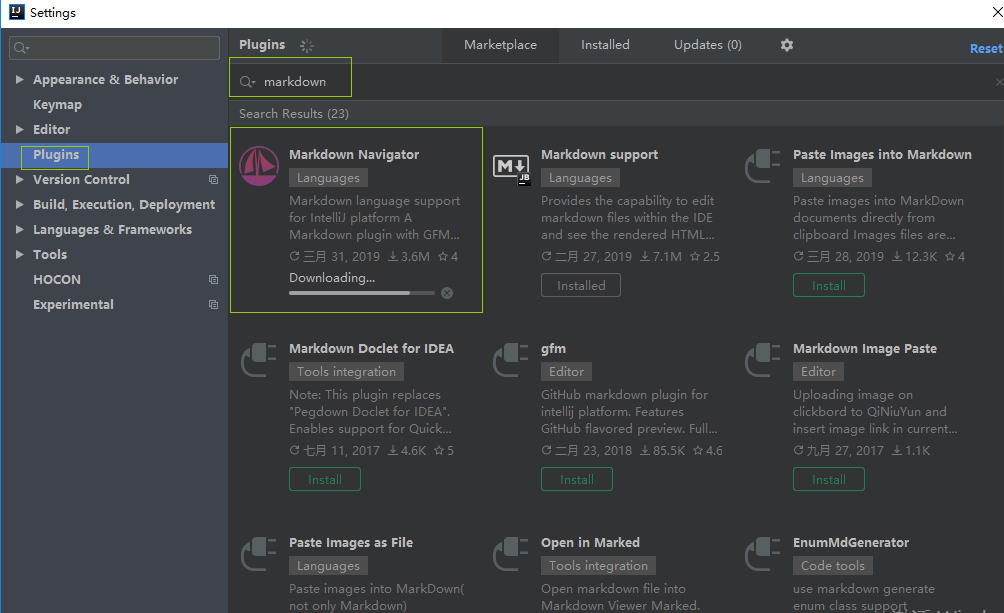The image size is (1004, 613).
Task: Switch to the Installed tab
Action: [604, 45]
